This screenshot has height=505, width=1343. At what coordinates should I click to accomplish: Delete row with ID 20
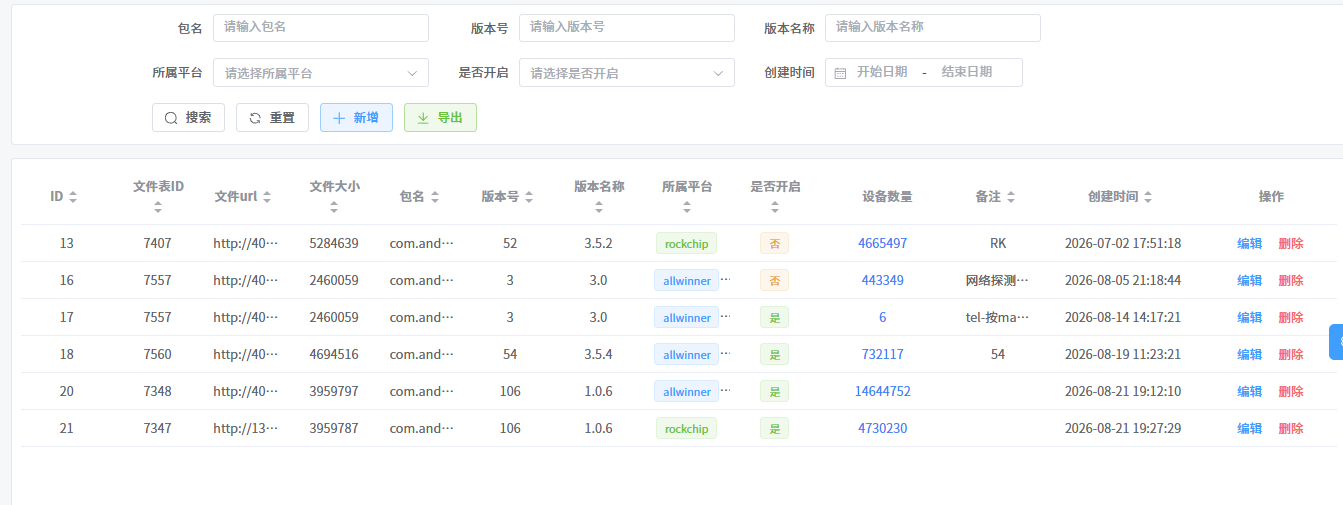point(1291,391)
